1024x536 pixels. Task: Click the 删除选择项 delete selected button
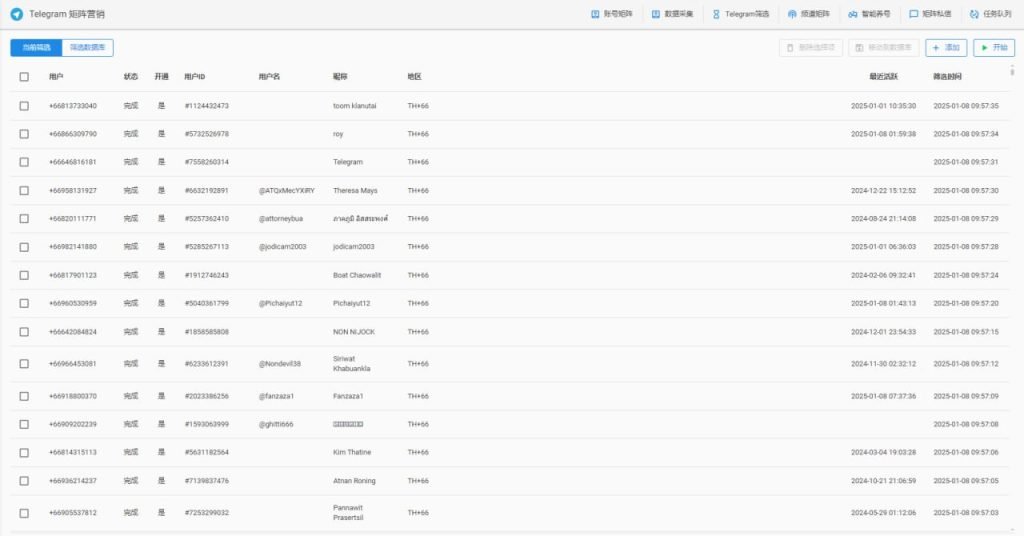point(810,48)
